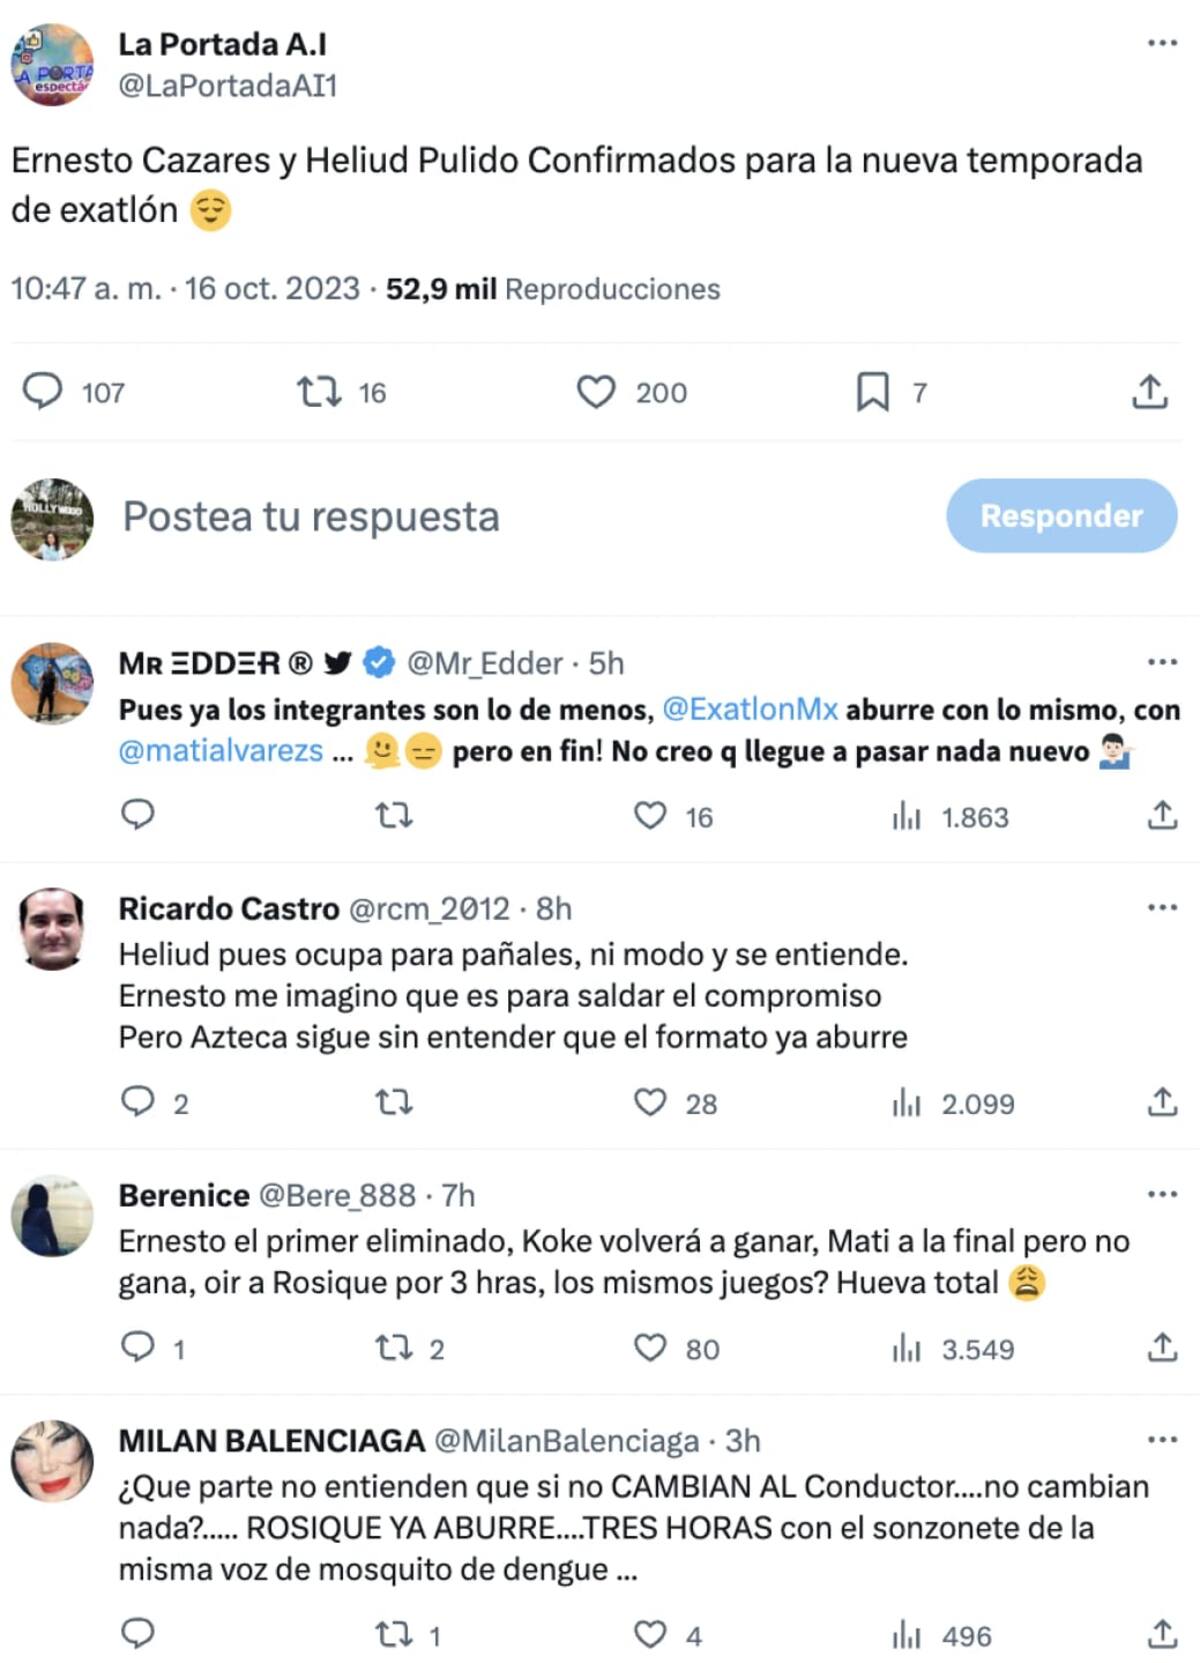Screen dimensions: 1200x1663
Task: Share Ricardo Castro's reply
Action: point(1162,1102)
